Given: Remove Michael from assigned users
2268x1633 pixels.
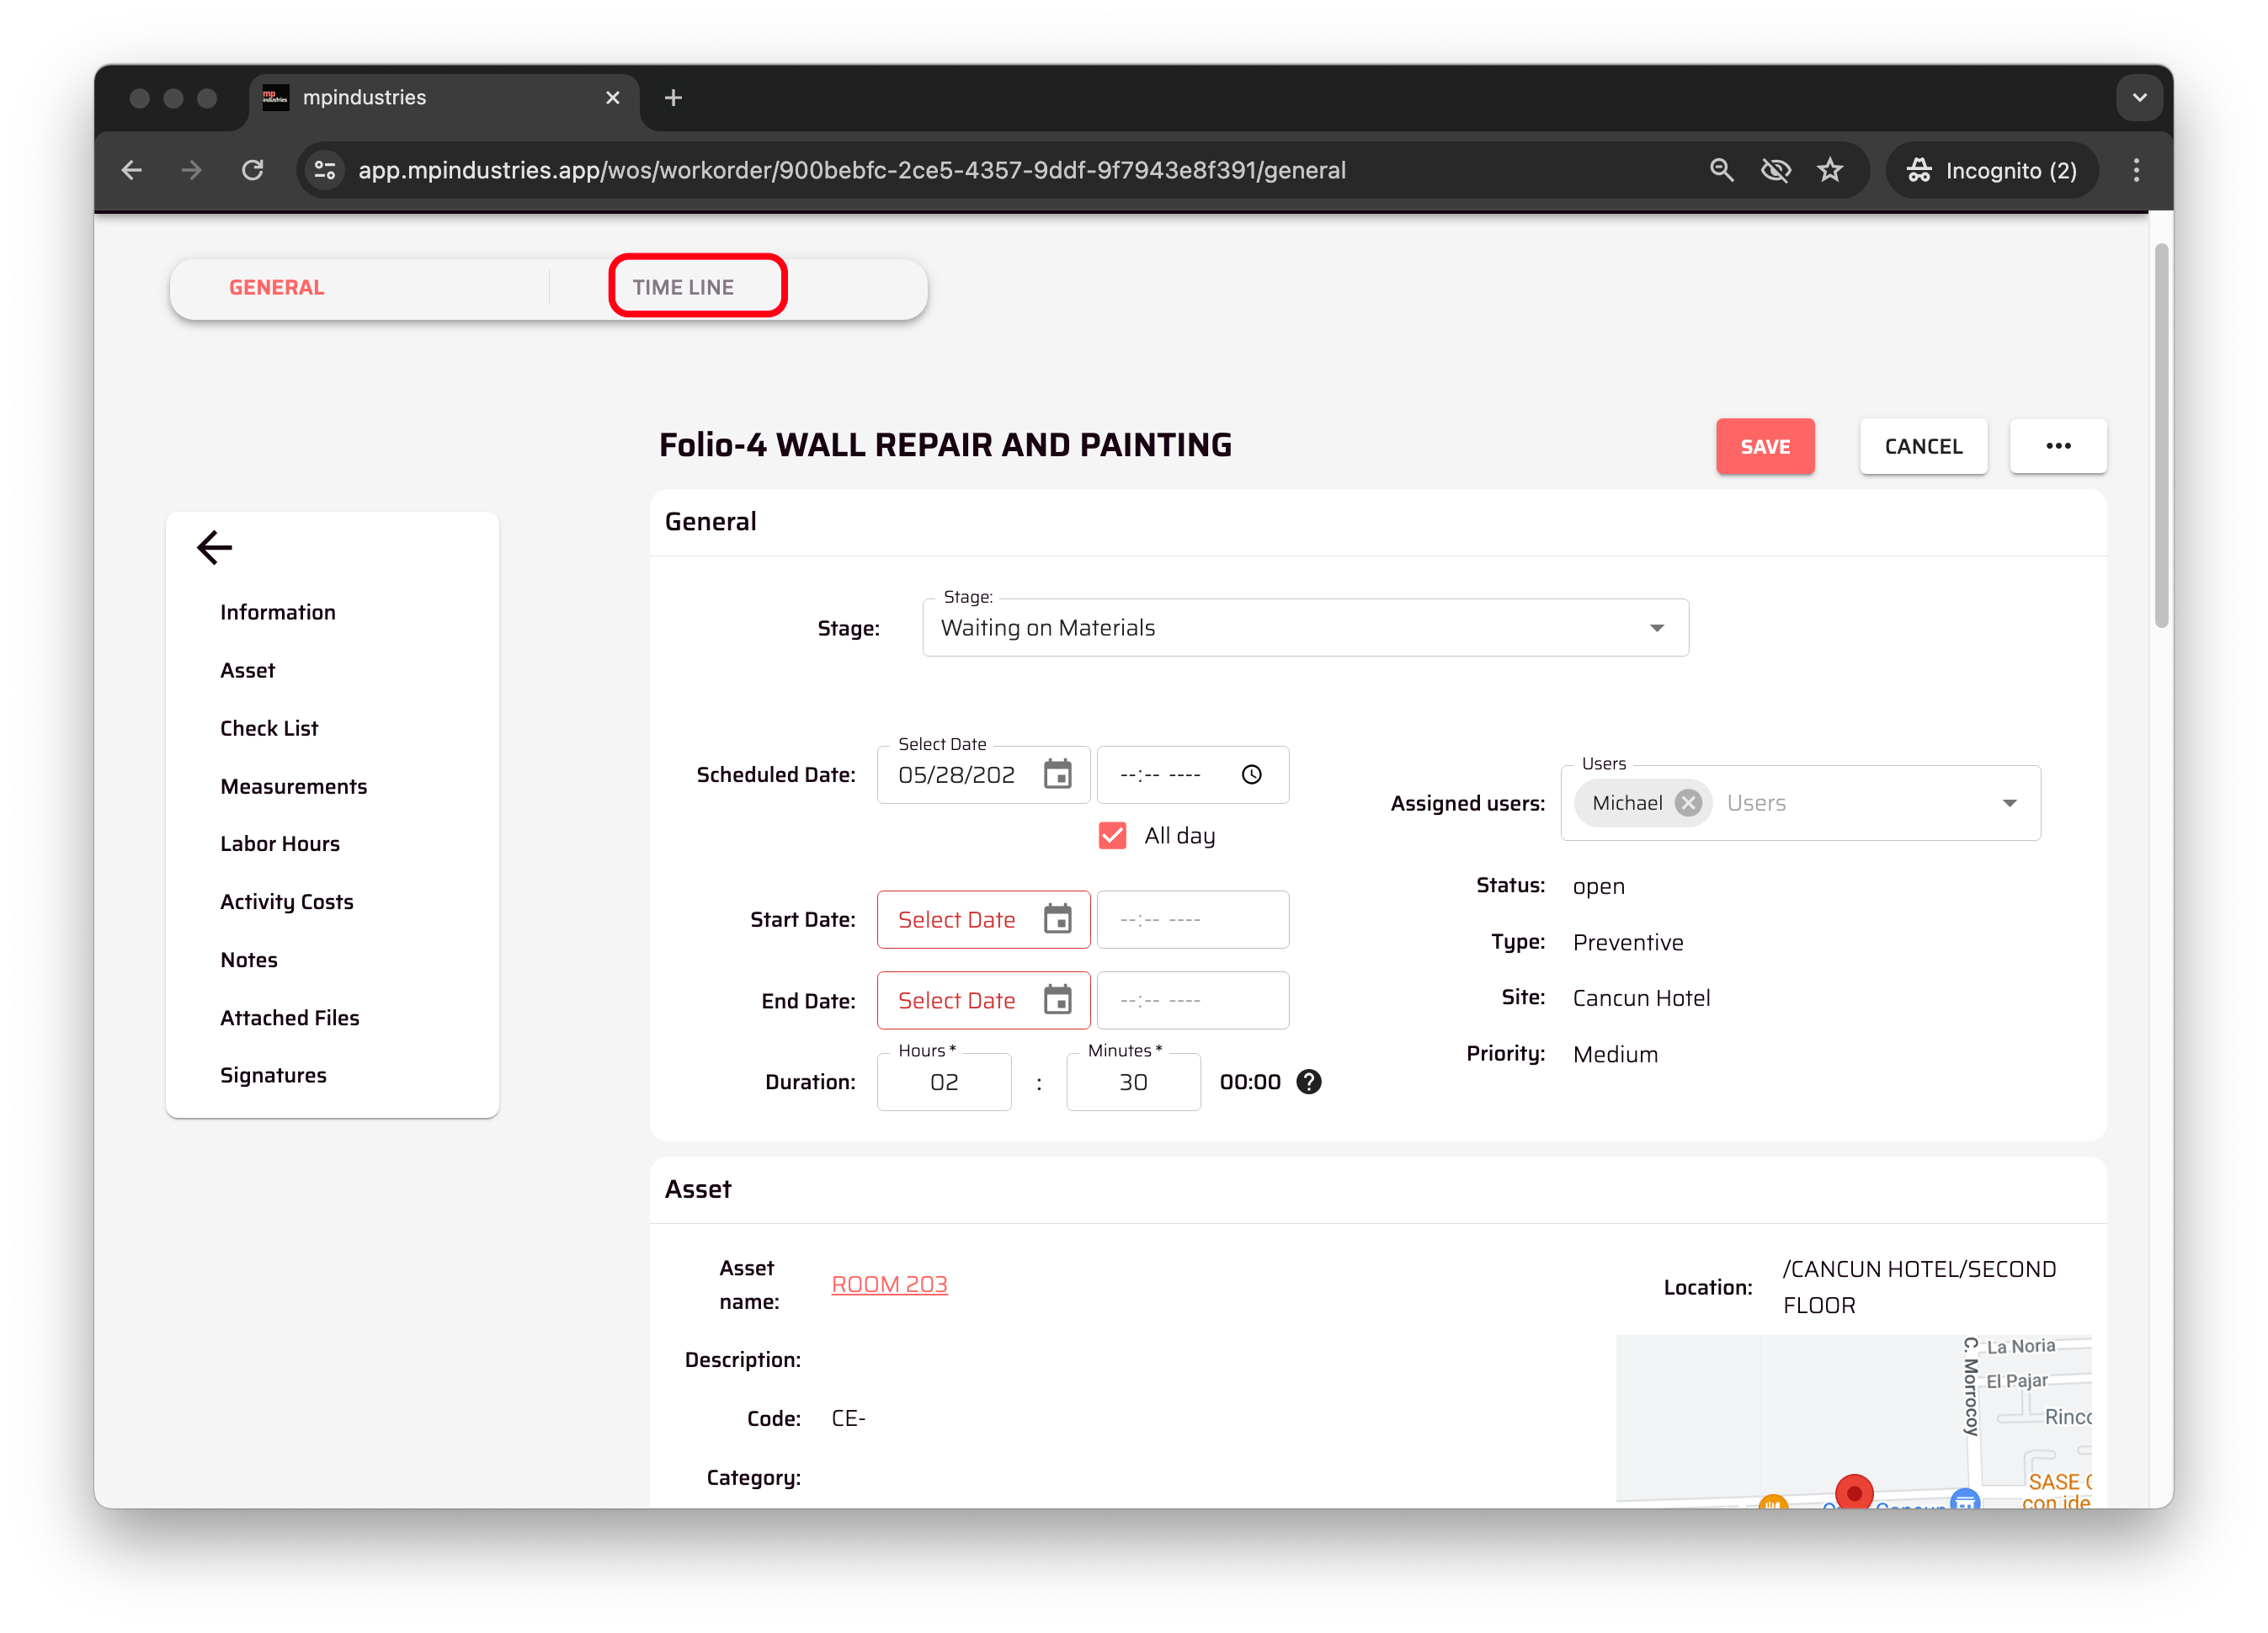Looking at the screenshot, I should [x=1688, y=803].
